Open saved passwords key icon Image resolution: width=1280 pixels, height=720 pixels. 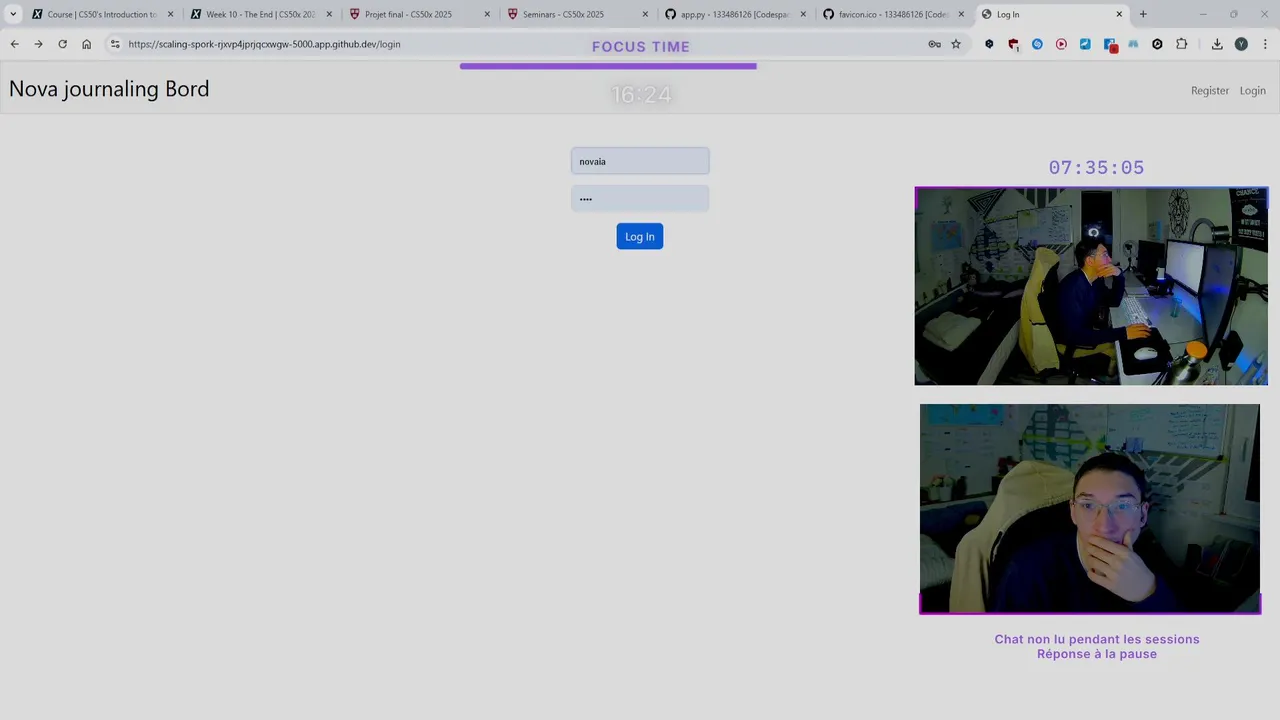(x=934, y=44)
